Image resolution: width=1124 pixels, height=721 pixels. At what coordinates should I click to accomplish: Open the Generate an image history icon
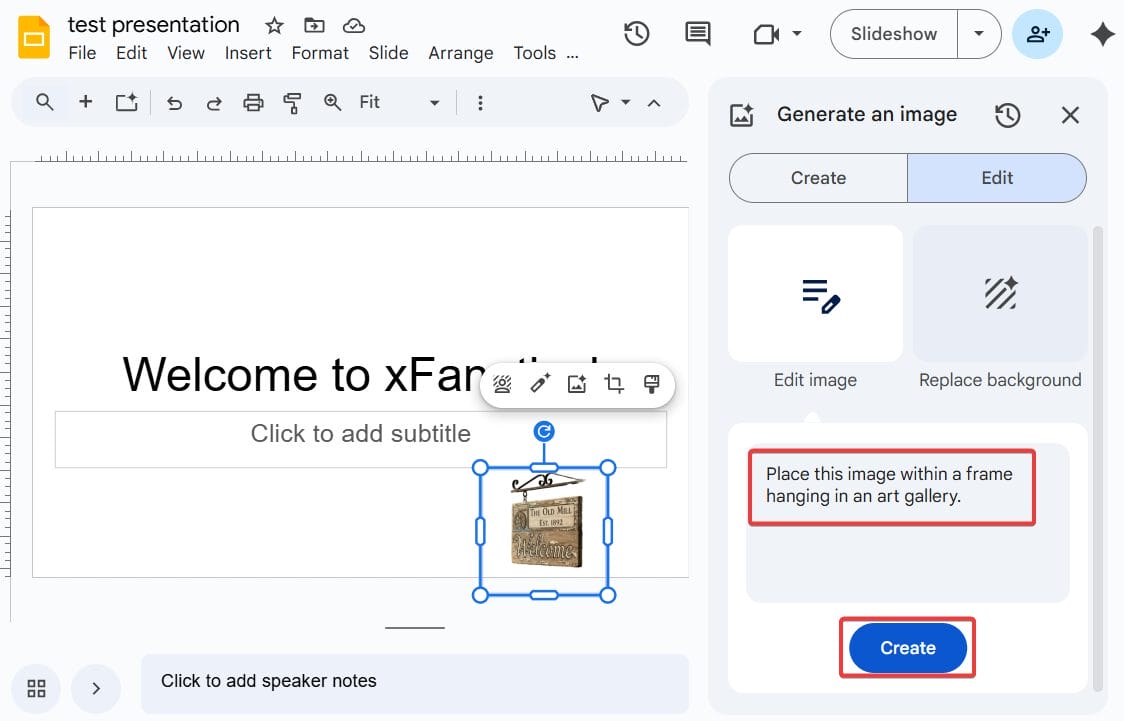1008,115
